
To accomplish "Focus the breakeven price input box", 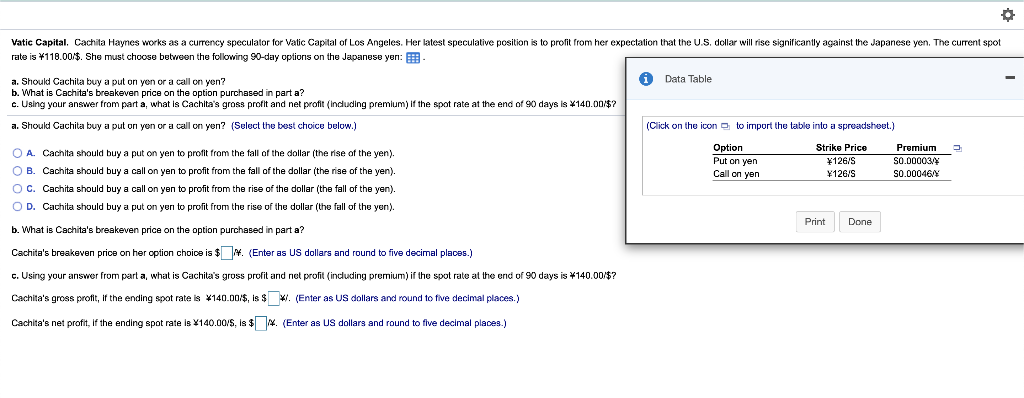I will (227, 253).
